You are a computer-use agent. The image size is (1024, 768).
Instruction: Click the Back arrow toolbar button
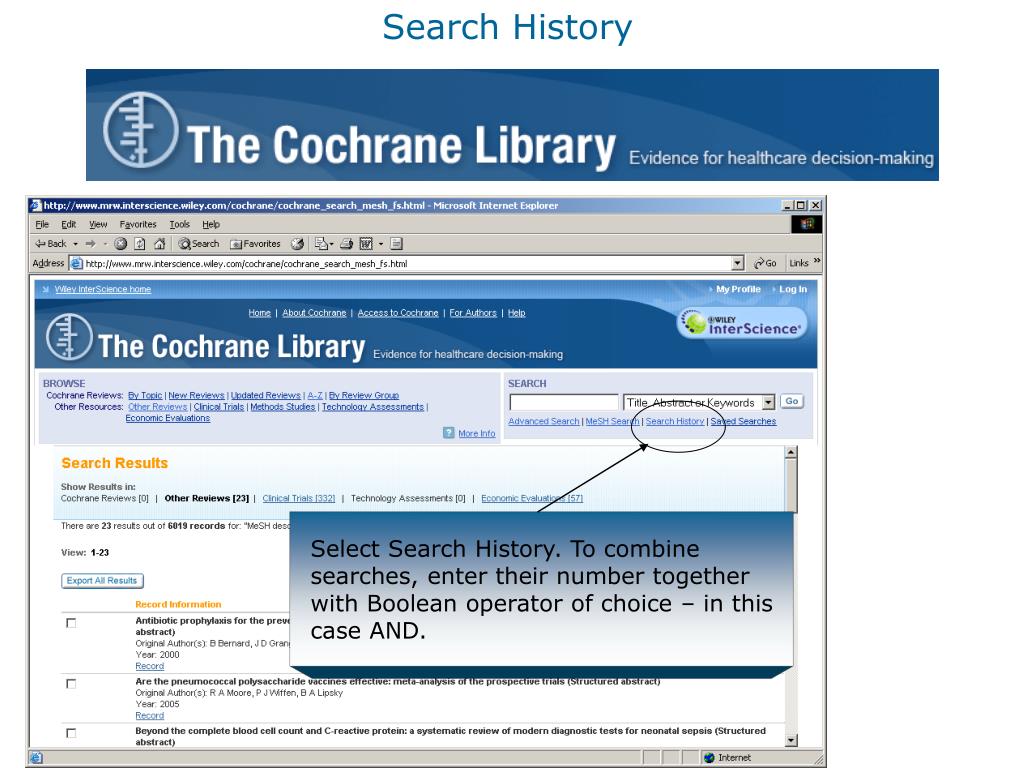51,244
